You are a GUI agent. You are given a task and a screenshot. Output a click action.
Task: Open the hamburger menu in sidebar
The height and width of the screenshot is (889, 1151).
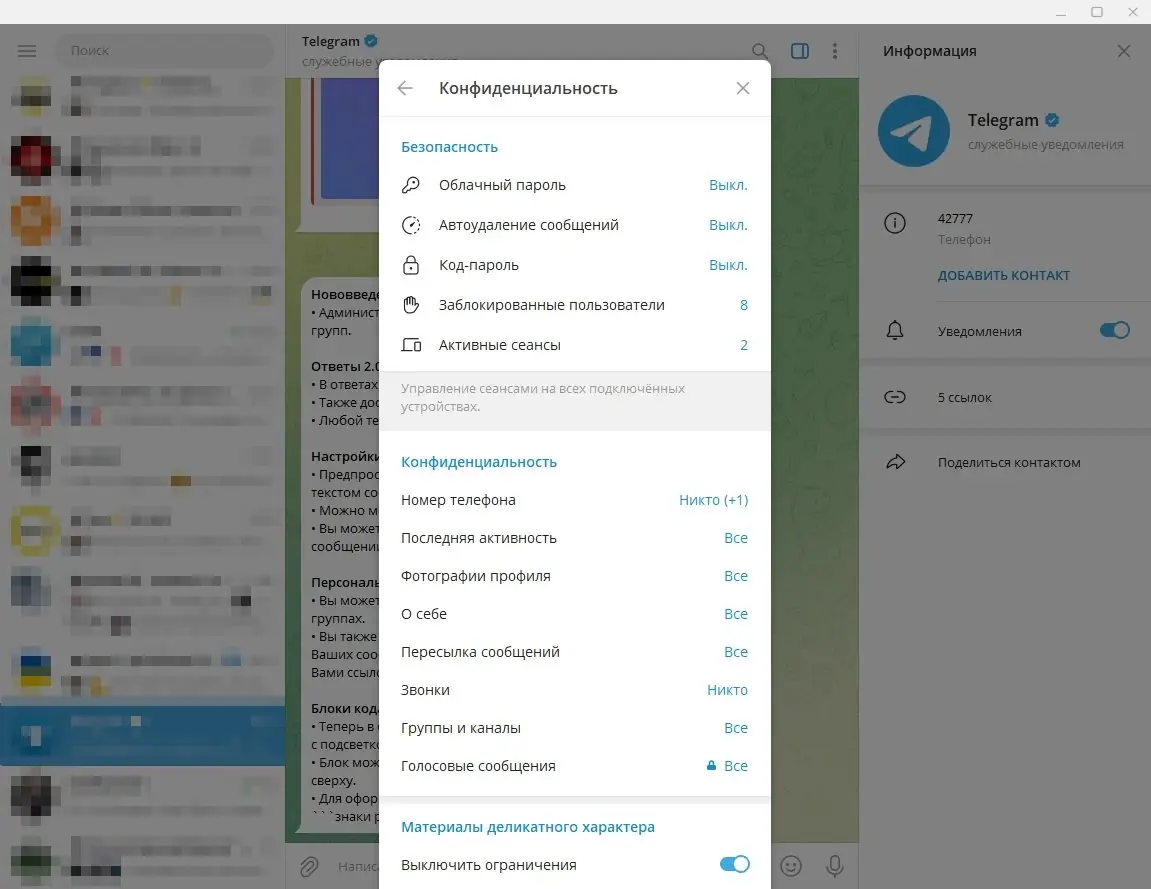(27, 50)
